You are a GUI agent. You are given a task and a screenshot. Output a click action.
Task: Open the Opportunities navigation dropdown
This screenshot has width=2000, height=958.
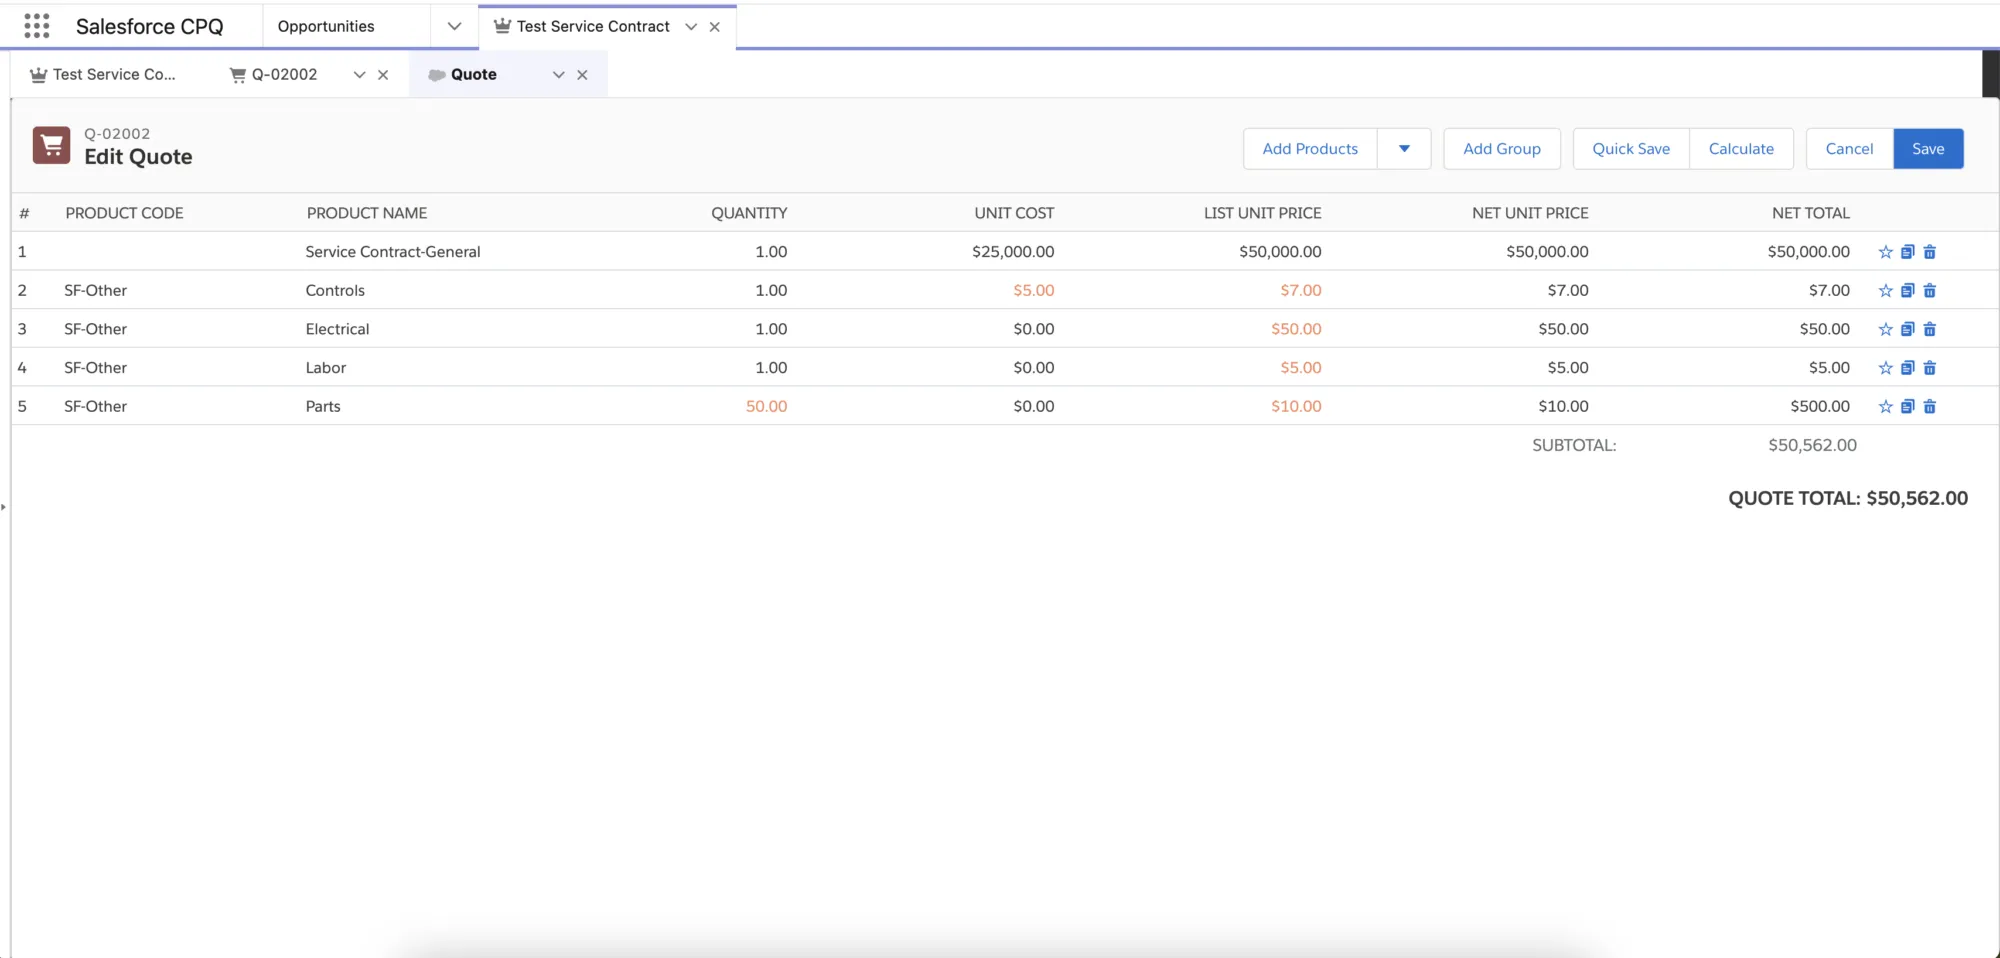454,26
